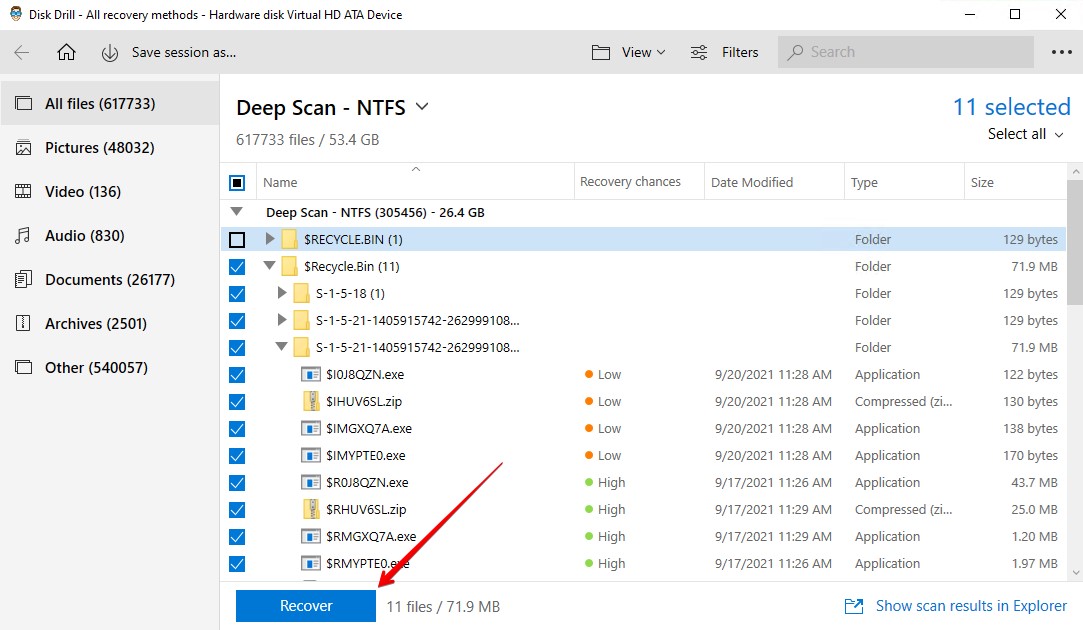Click the save session download icon

point(110,52)
